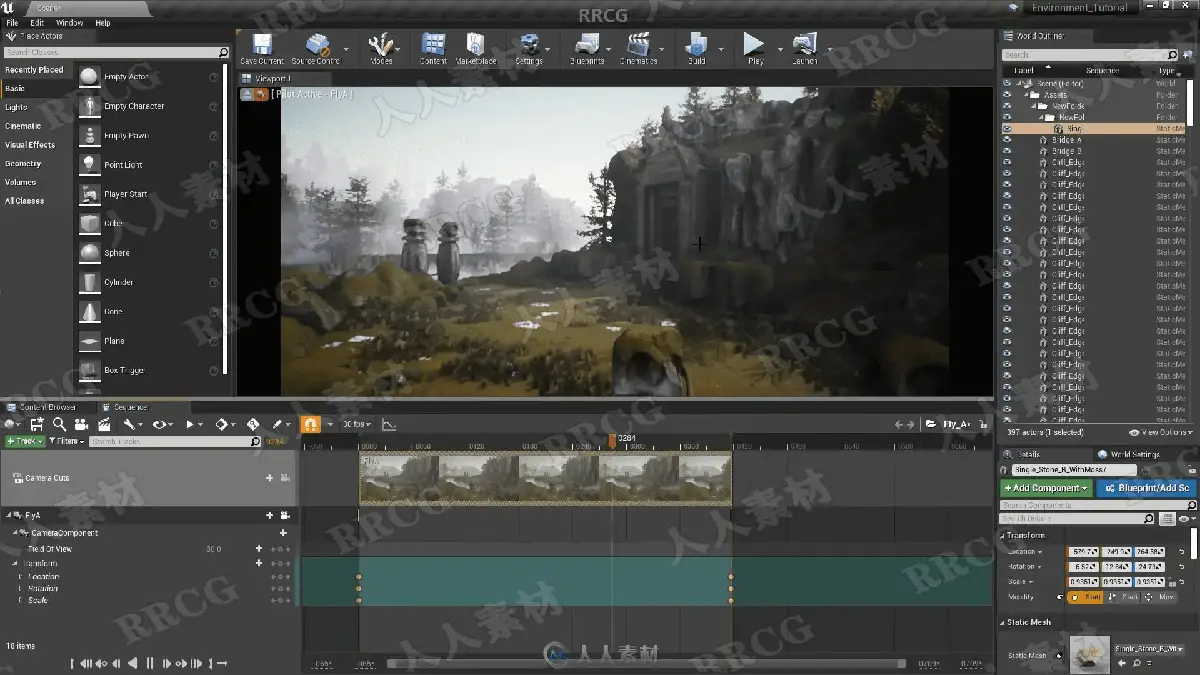Toggle visibility of Bridge_B in World Outliner
Screen dimensions: 1200x675
coord(1007,151)
